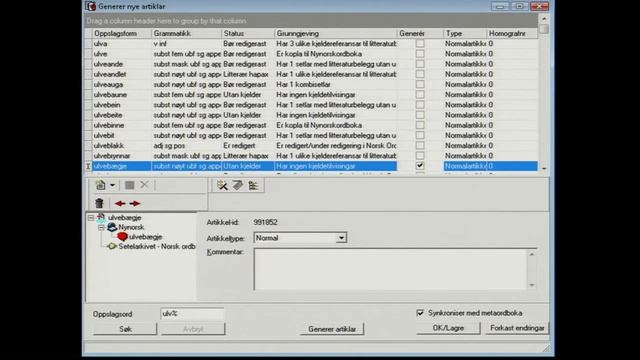Click the pencil-and-list edit icon in the right toolbar

(222, 185)
